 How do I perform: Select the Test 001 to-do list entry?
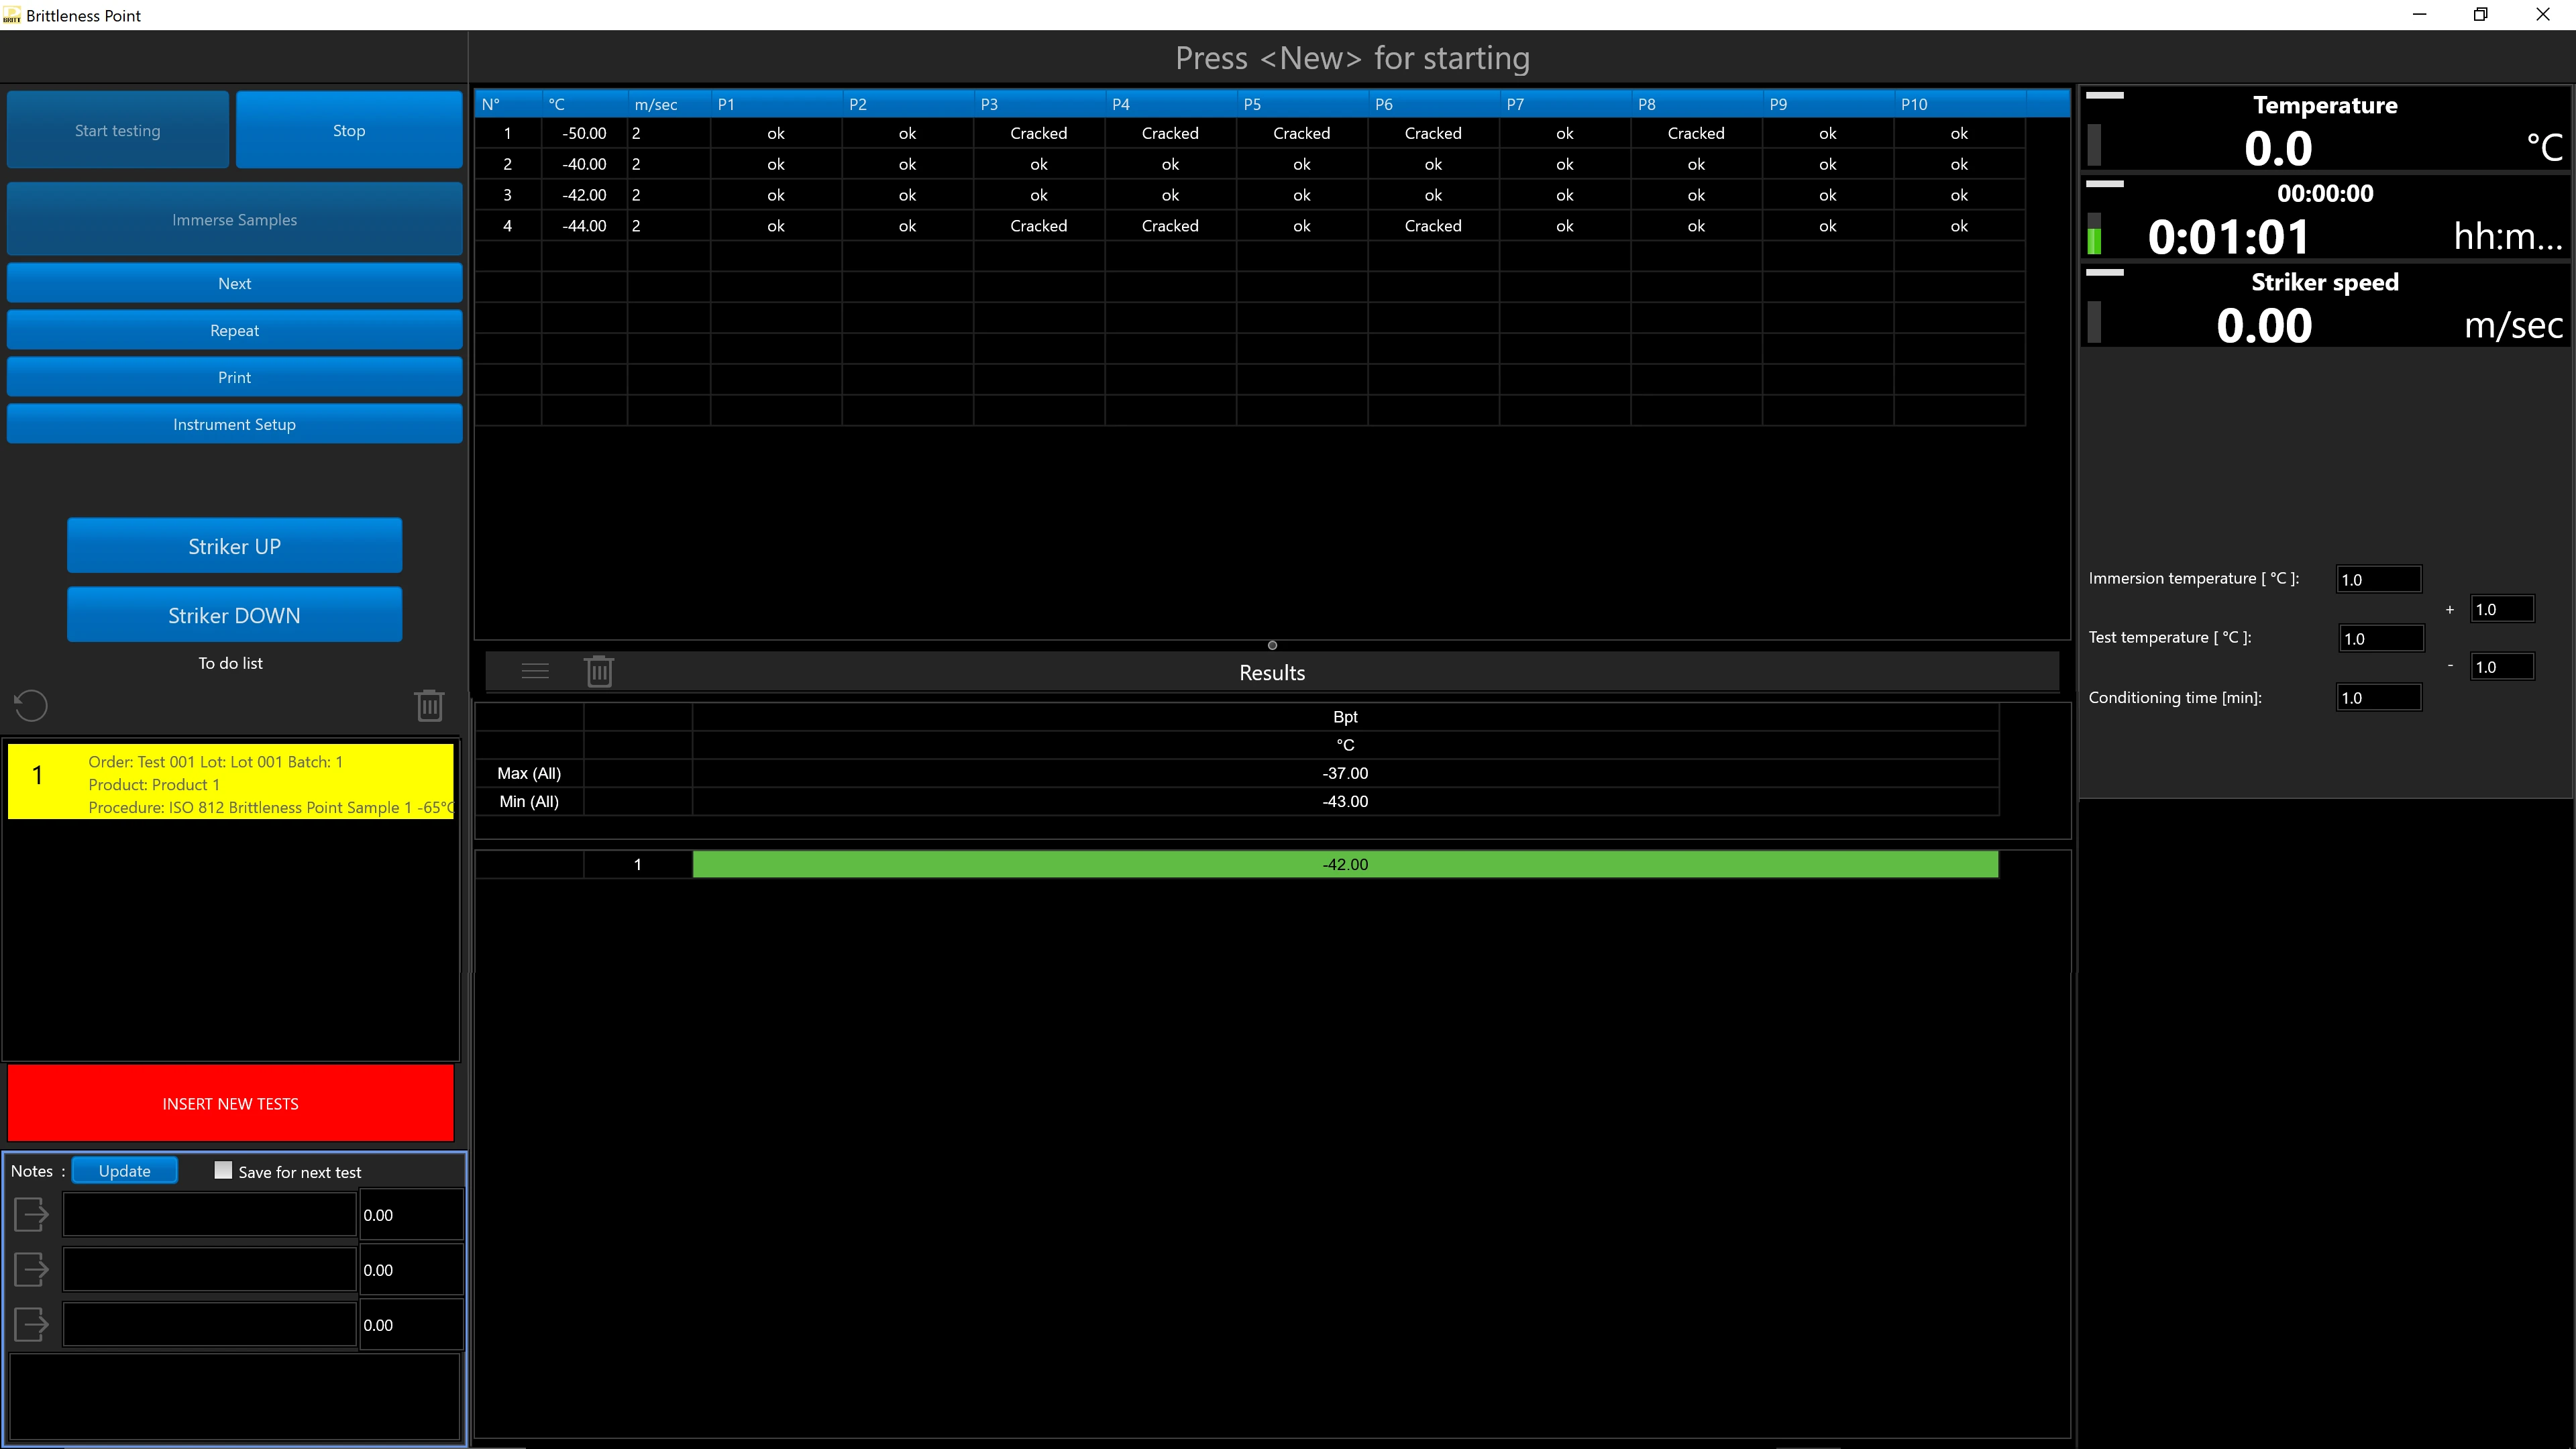click(x=231, y=783)
